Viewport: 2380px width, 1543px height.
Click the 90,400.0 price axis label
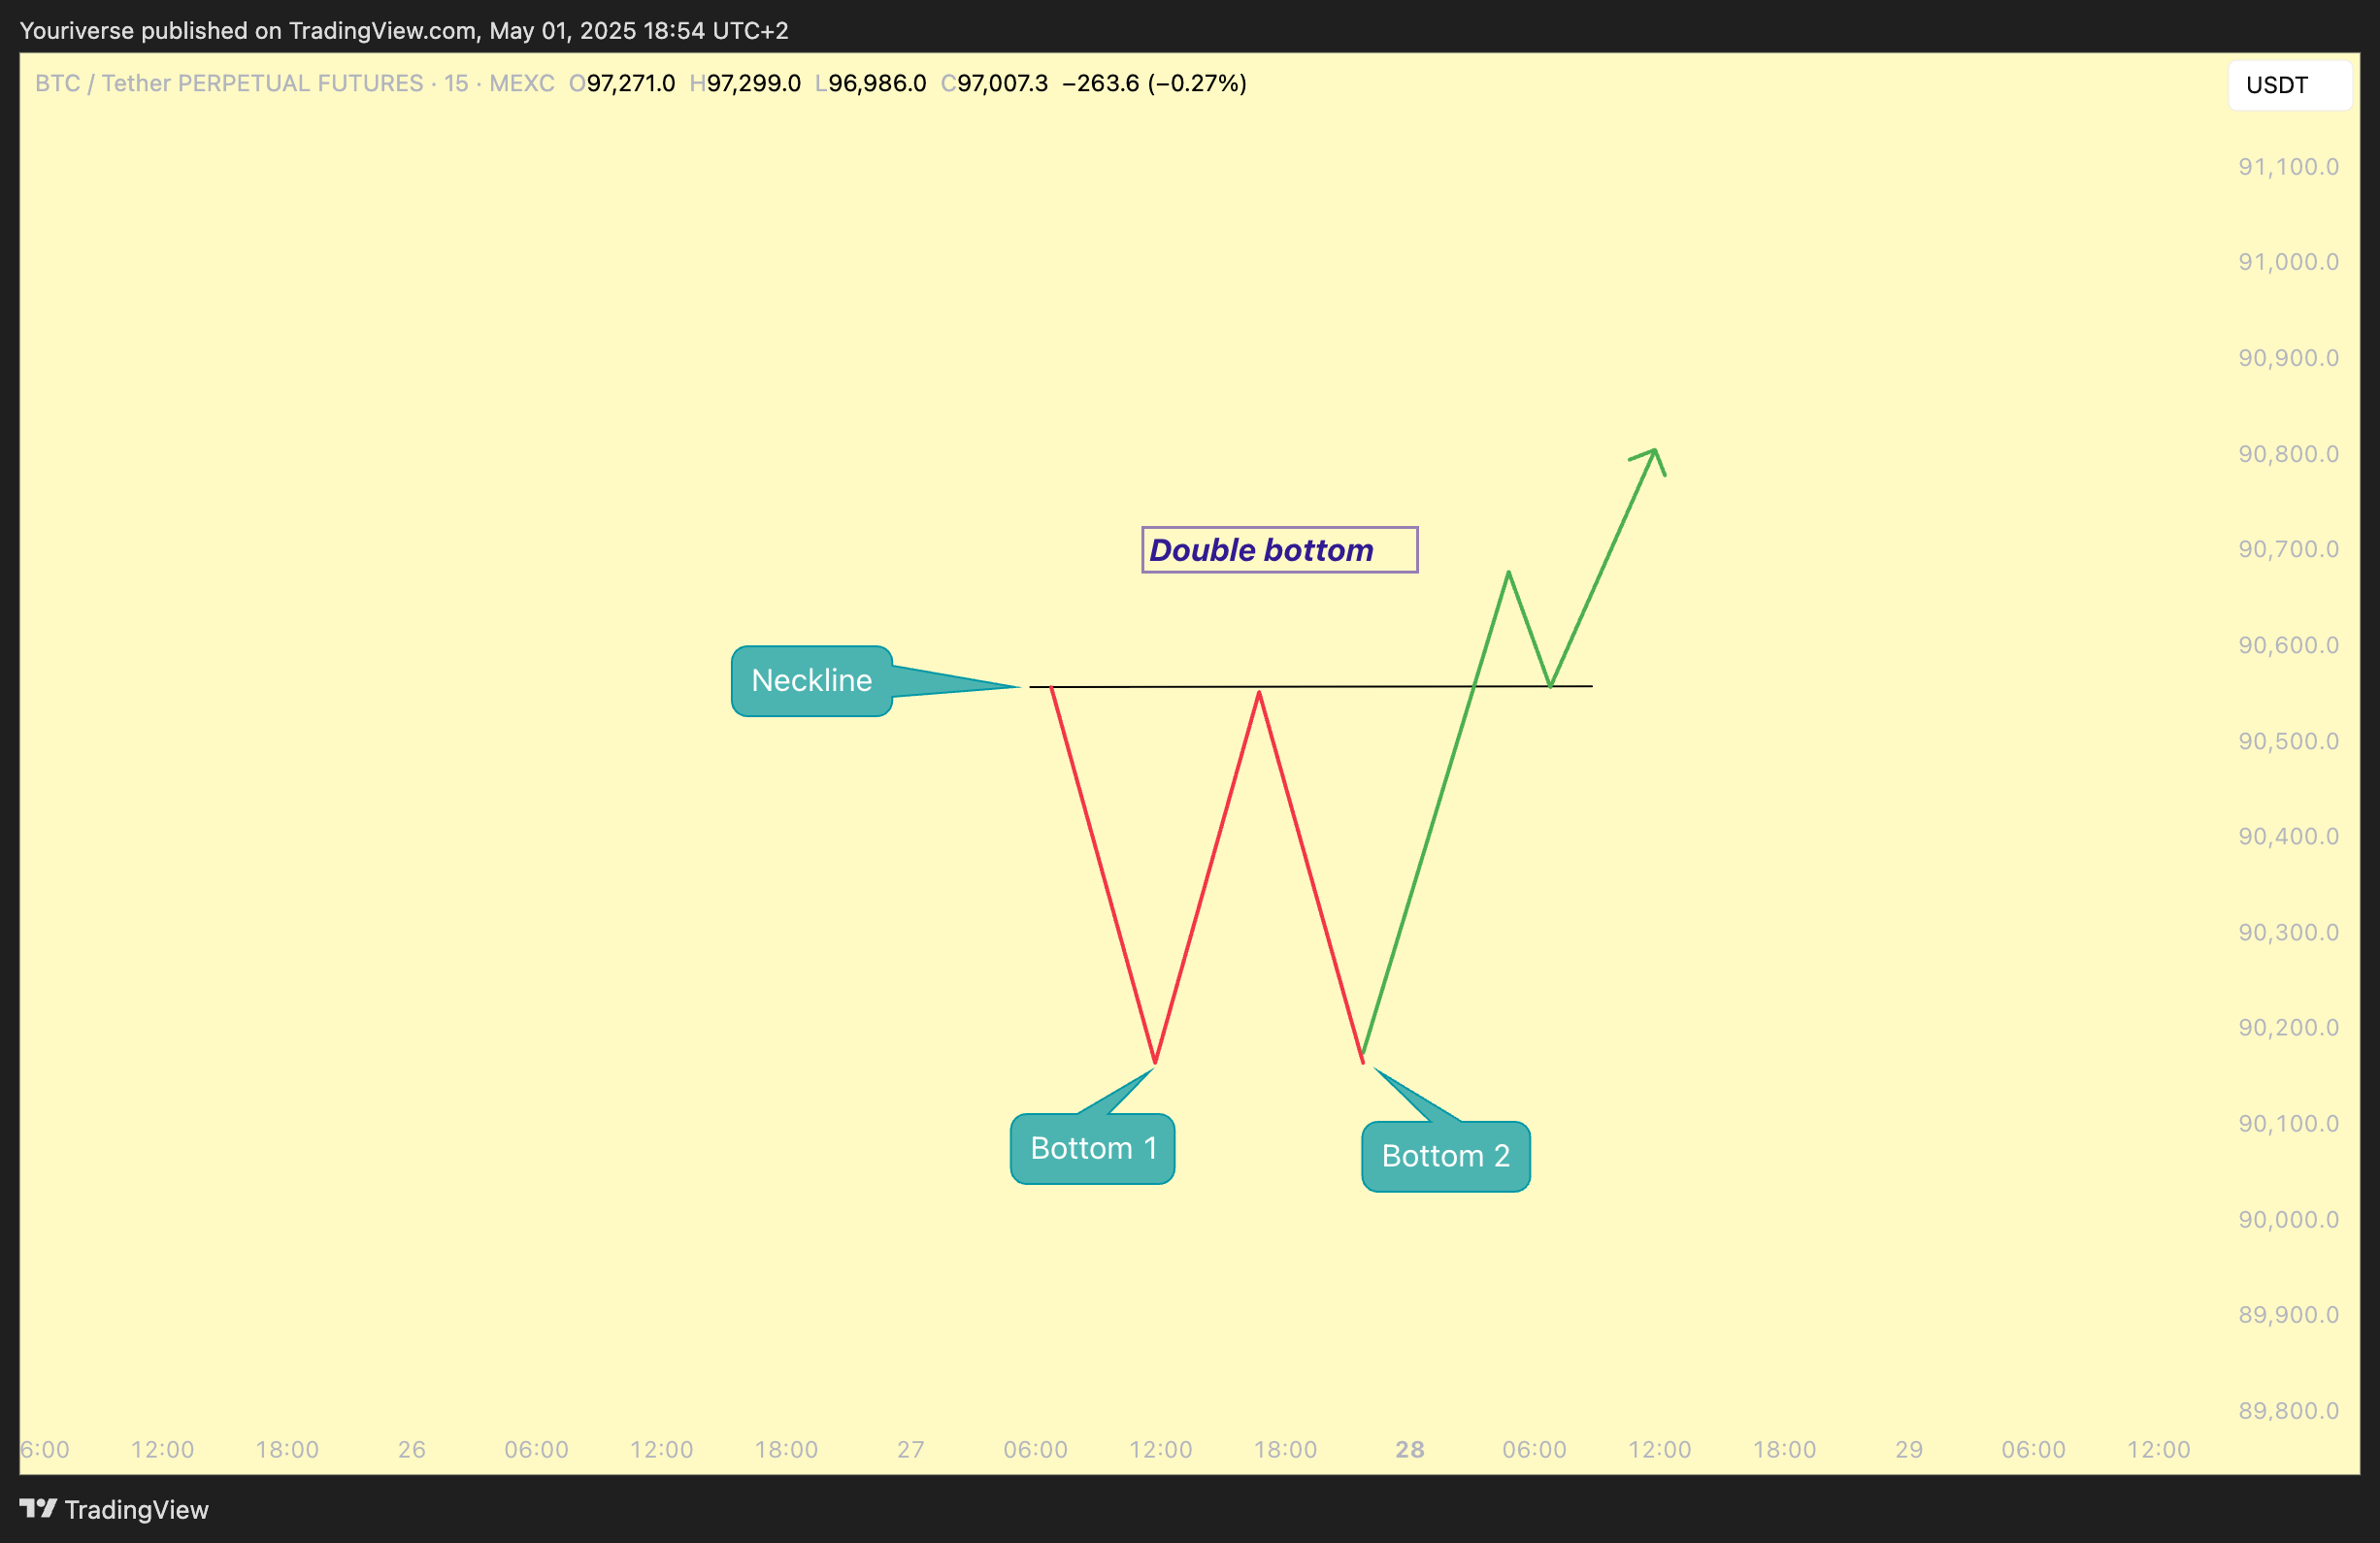coord(2288,836)
